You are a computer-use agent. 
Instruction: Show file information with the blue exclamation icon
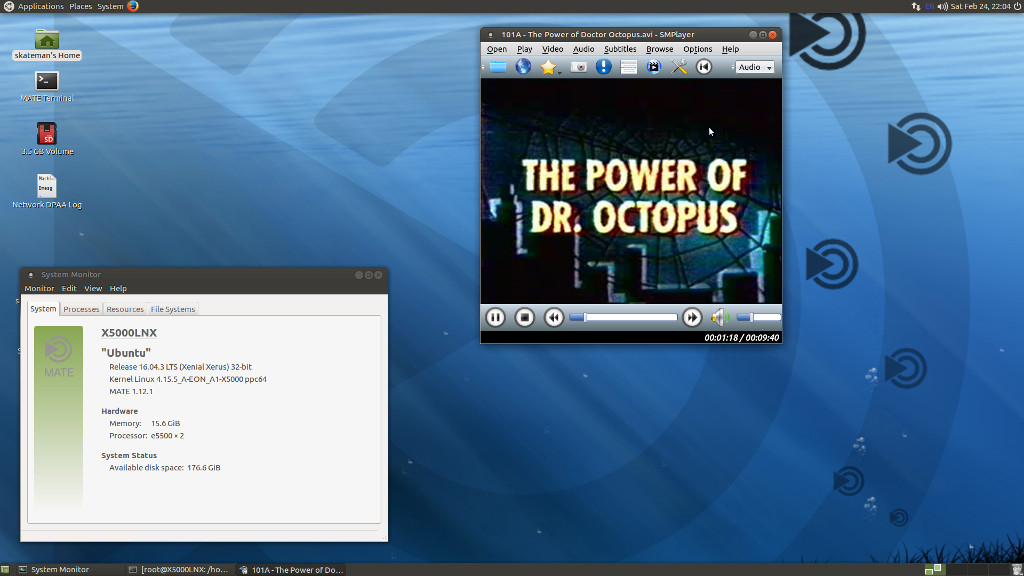(x=603, y=67)
